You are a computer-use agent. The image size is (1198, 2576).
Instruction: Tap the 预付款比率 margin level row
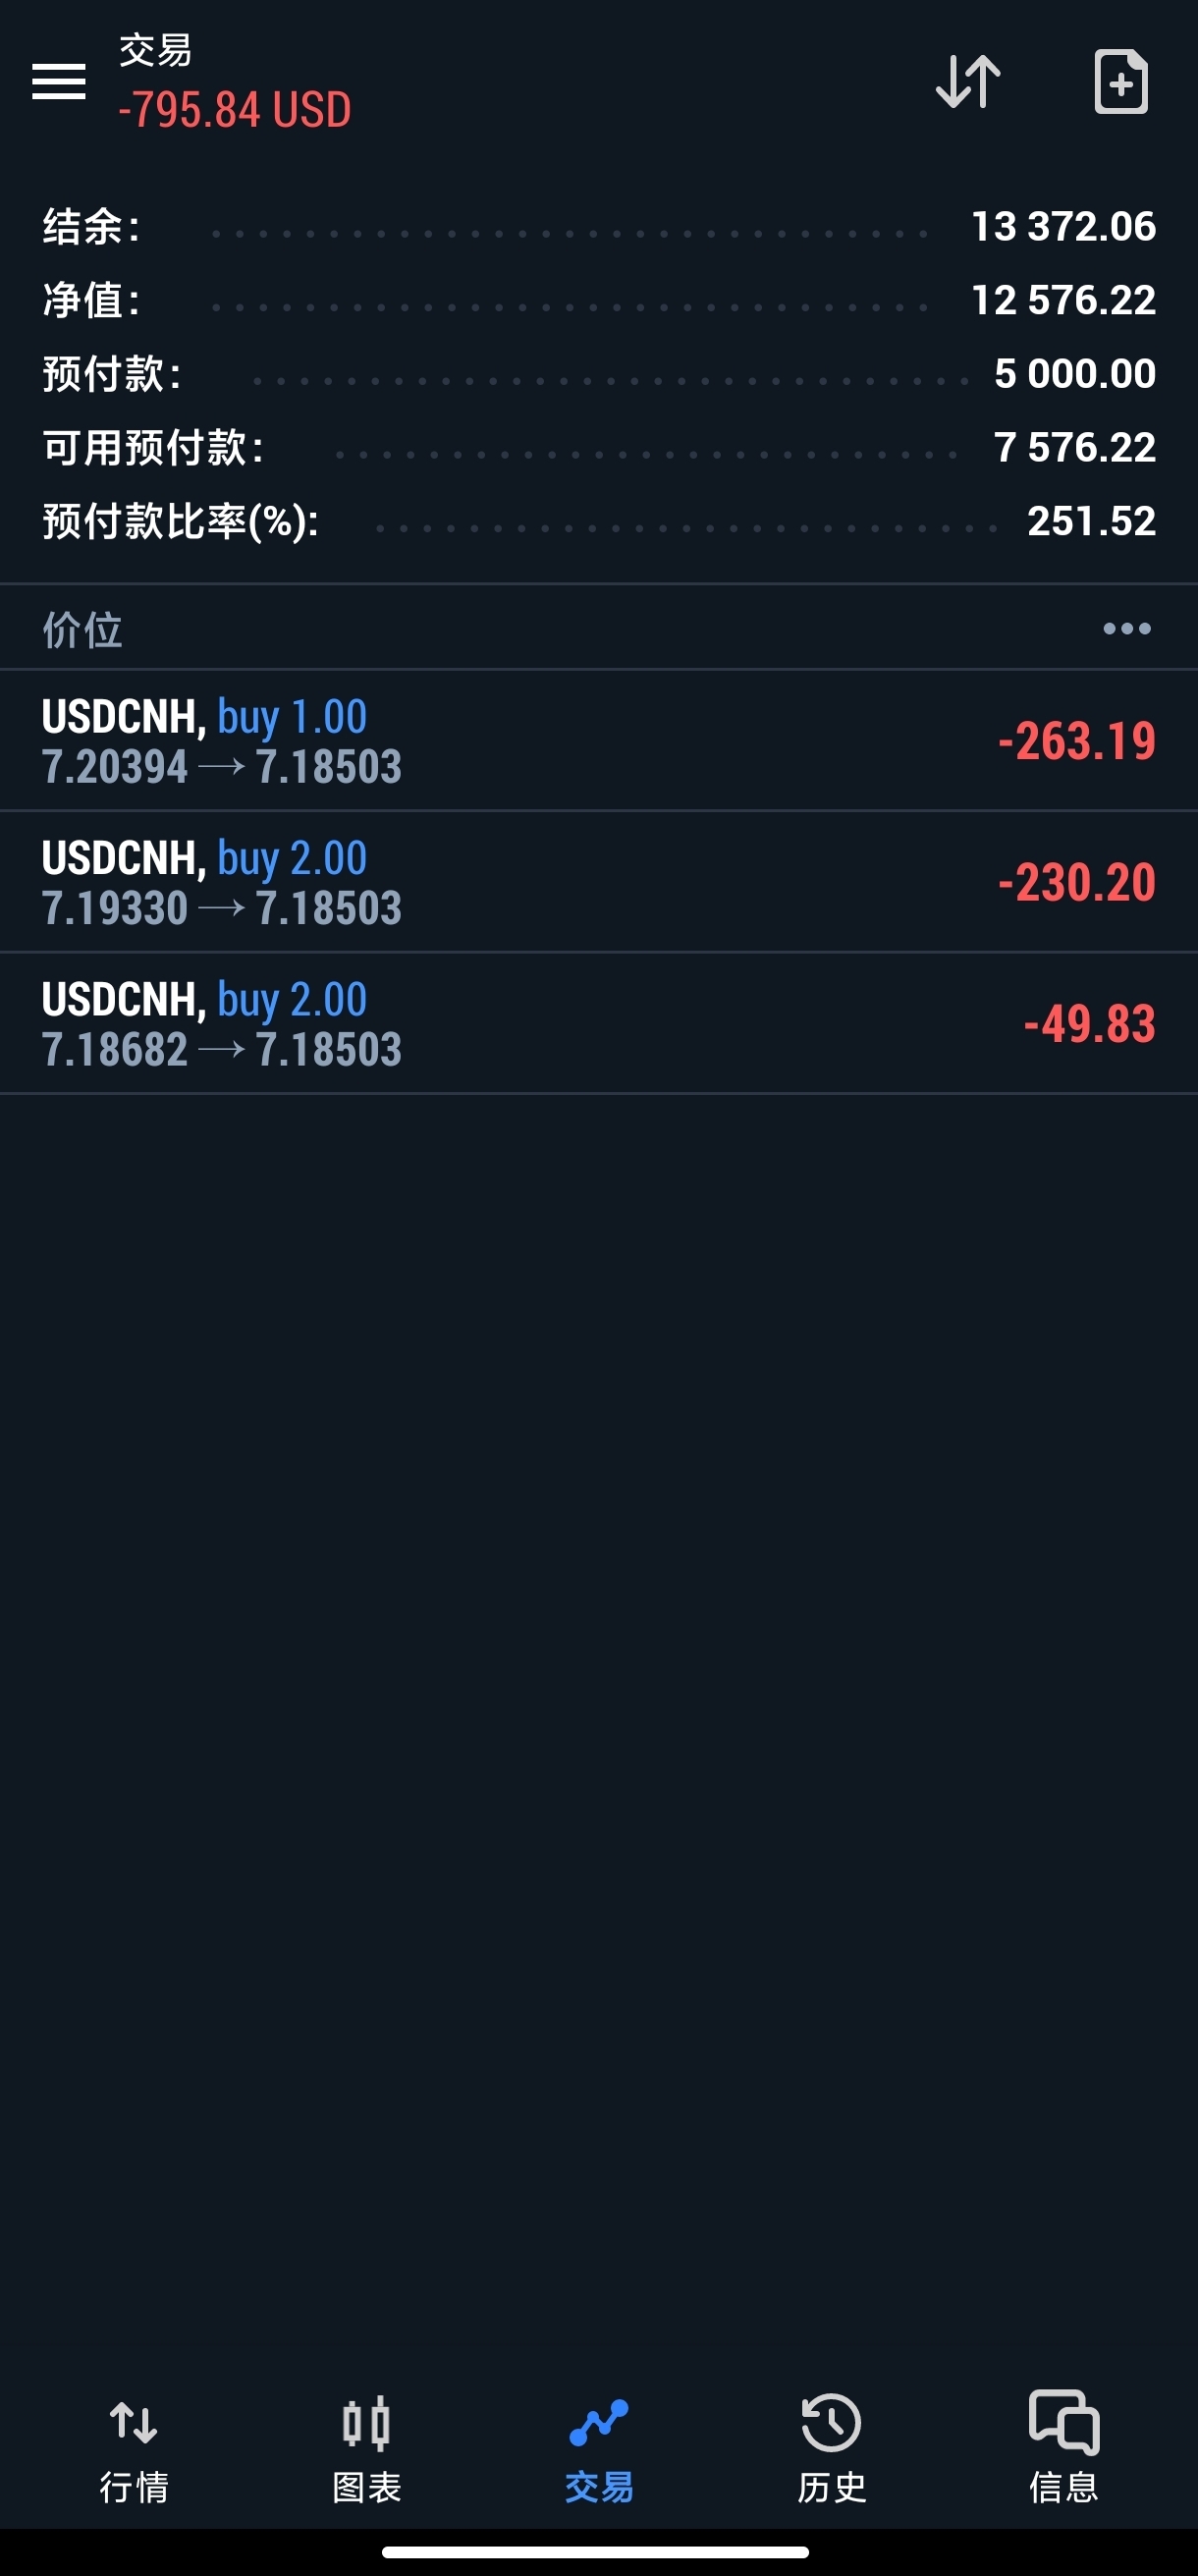[599, 521]
